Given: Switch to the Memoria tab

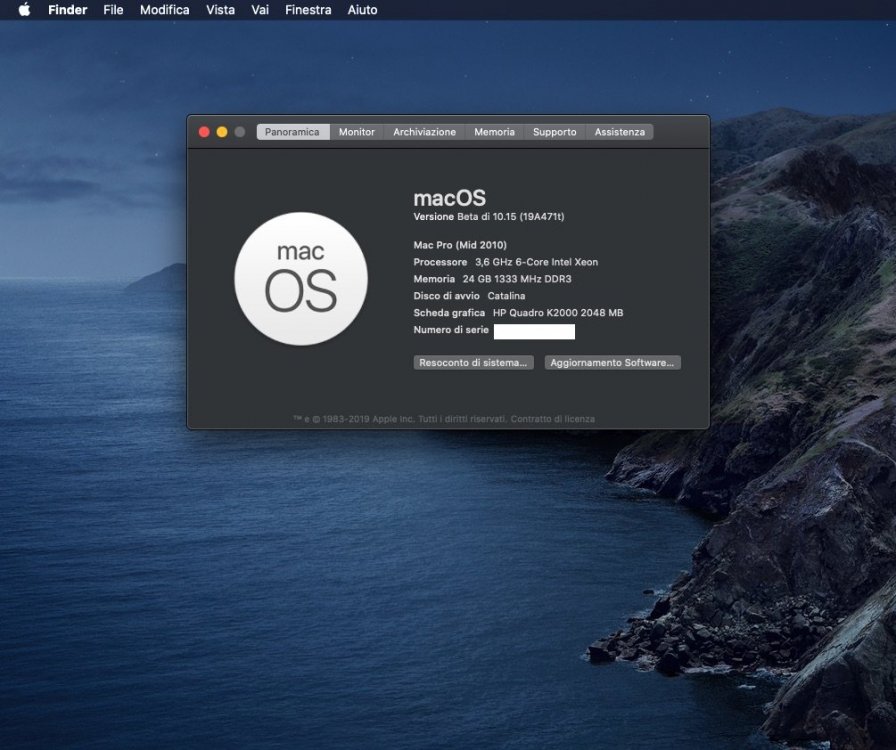Looking at the screenshot, I should 494,132.
